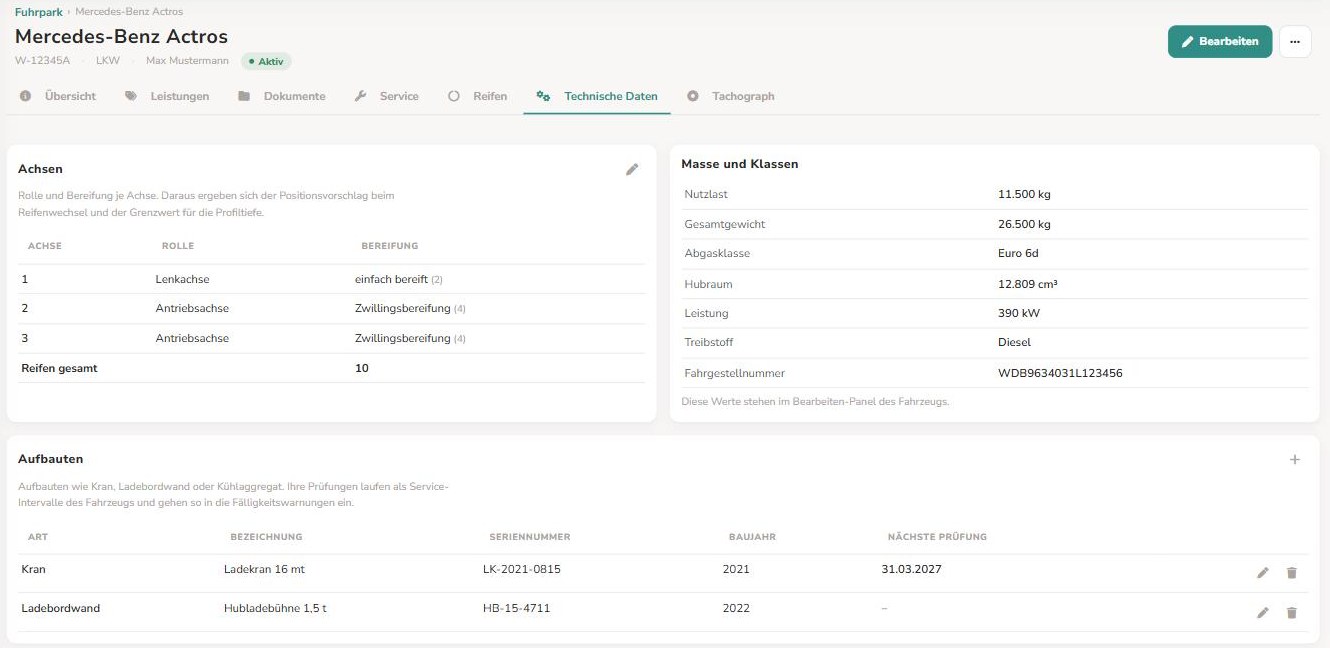The image size is (1330, 648).
Task: Edit the Kran row pencil icon
Action: point(1263,573)
